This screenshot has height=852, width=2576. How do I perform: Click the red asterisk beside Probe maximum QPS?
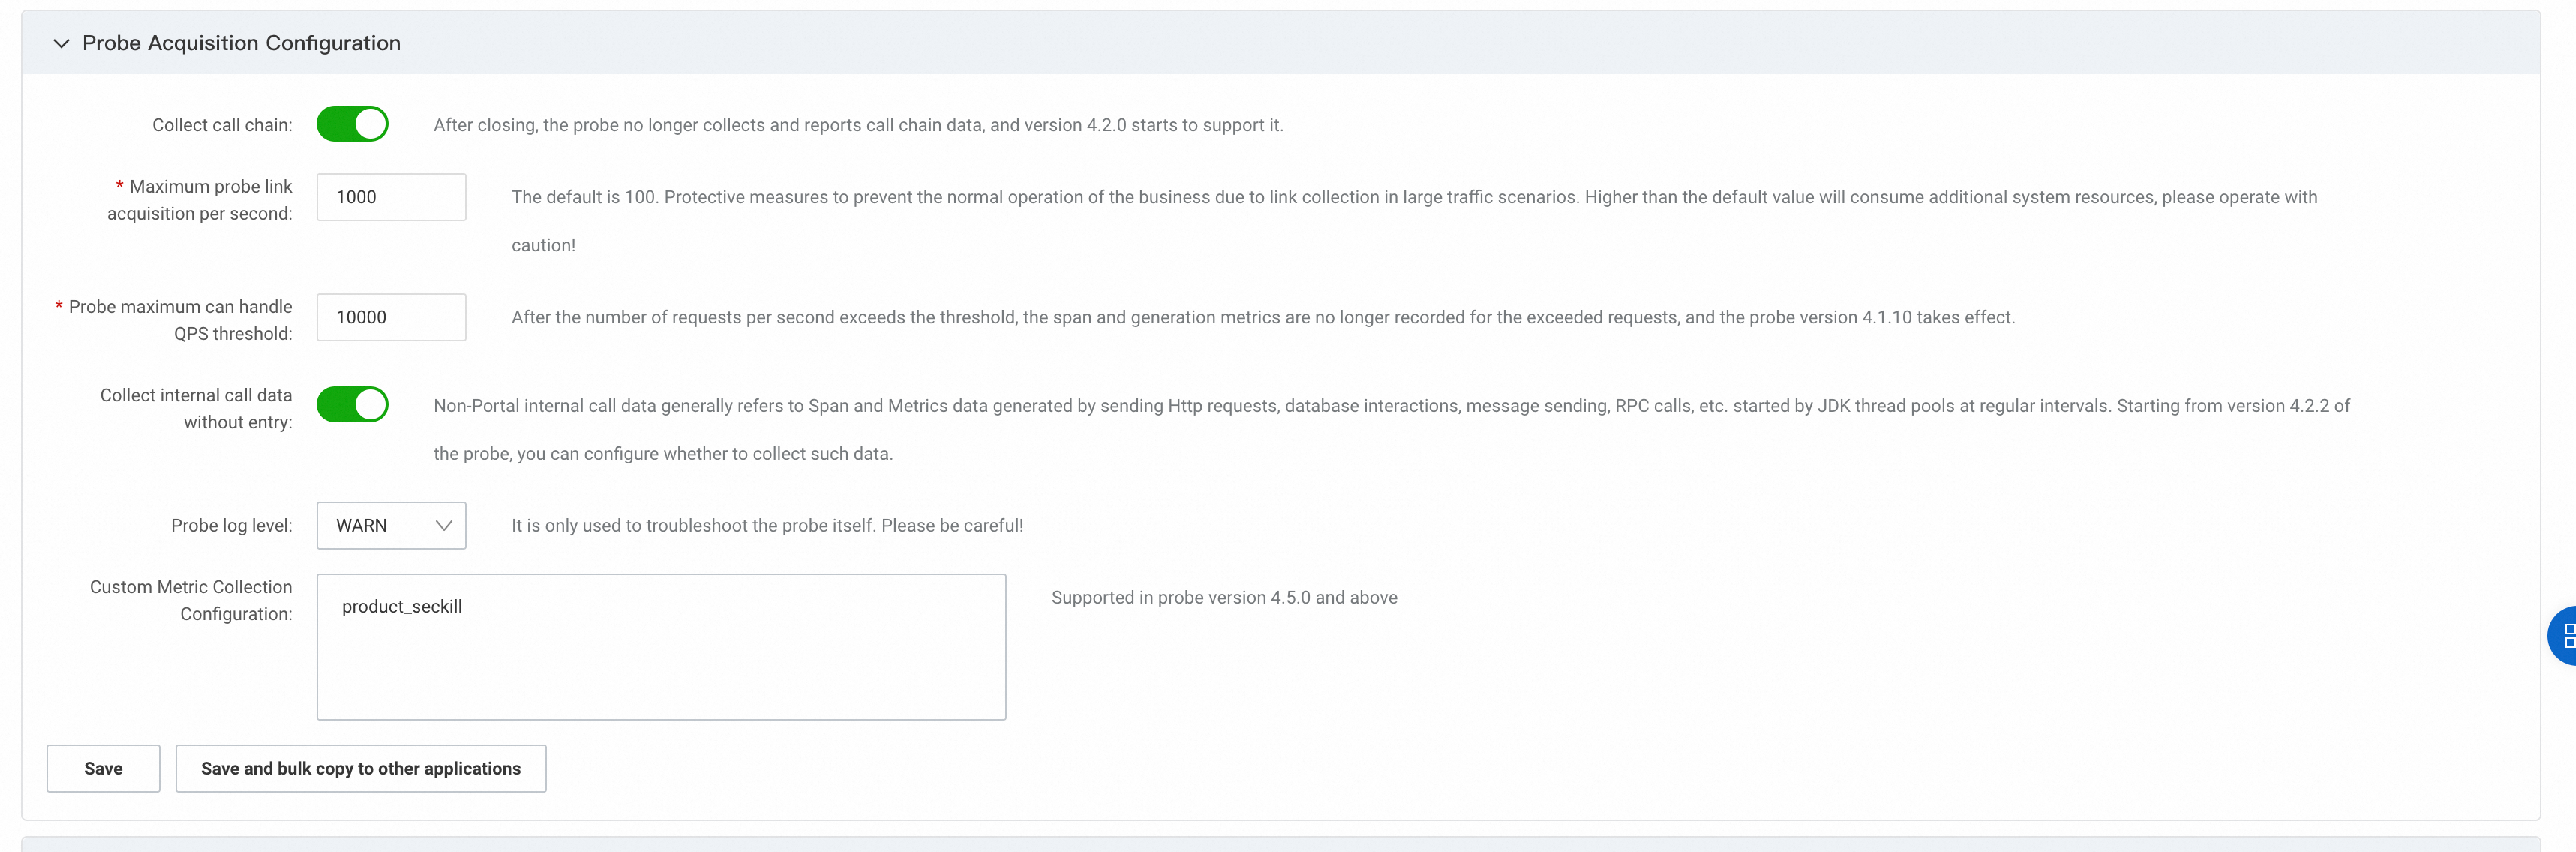pos(59,306)
